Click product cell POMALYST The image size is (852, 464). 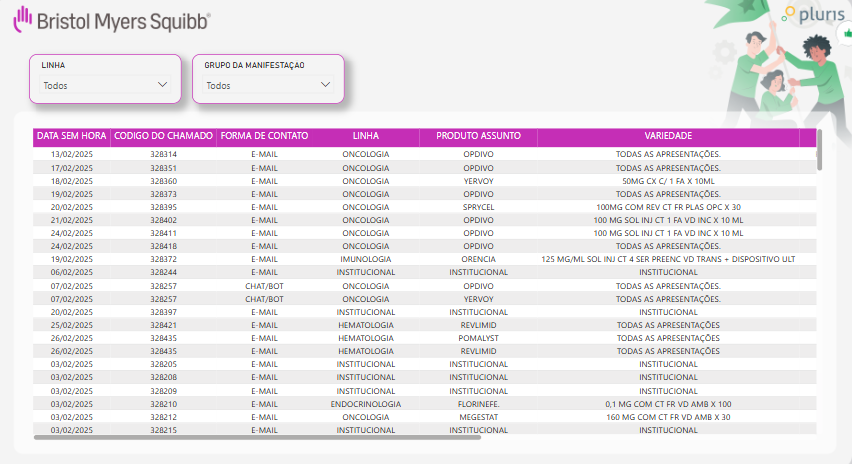pos(478,338)
